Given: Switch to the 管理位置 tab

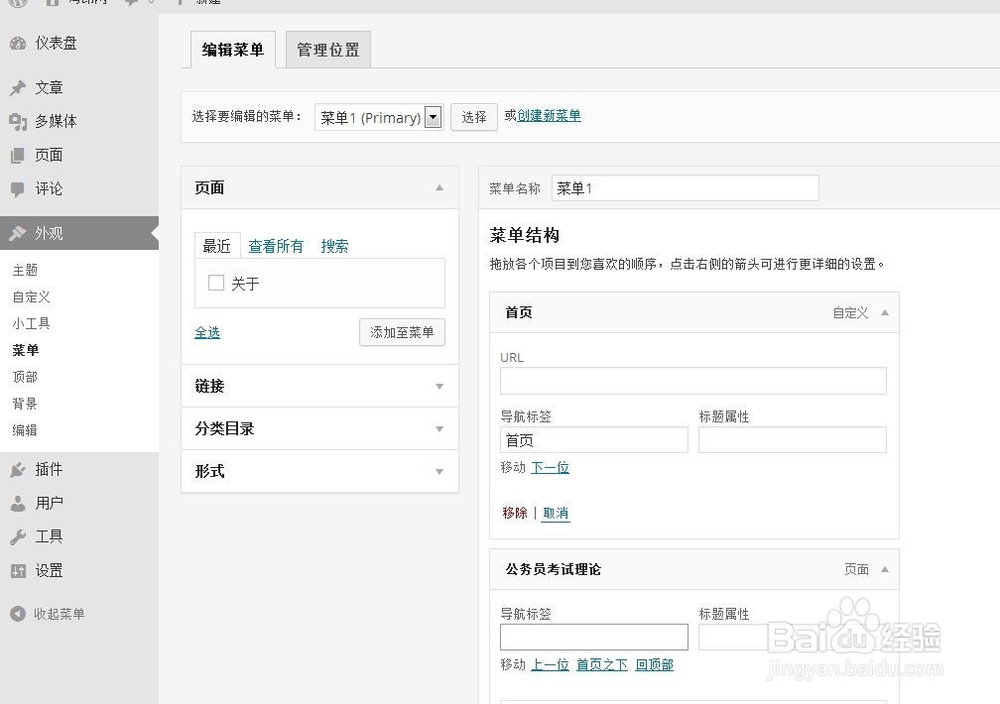Looking at the screenshot, I should [x=327, y=47].
